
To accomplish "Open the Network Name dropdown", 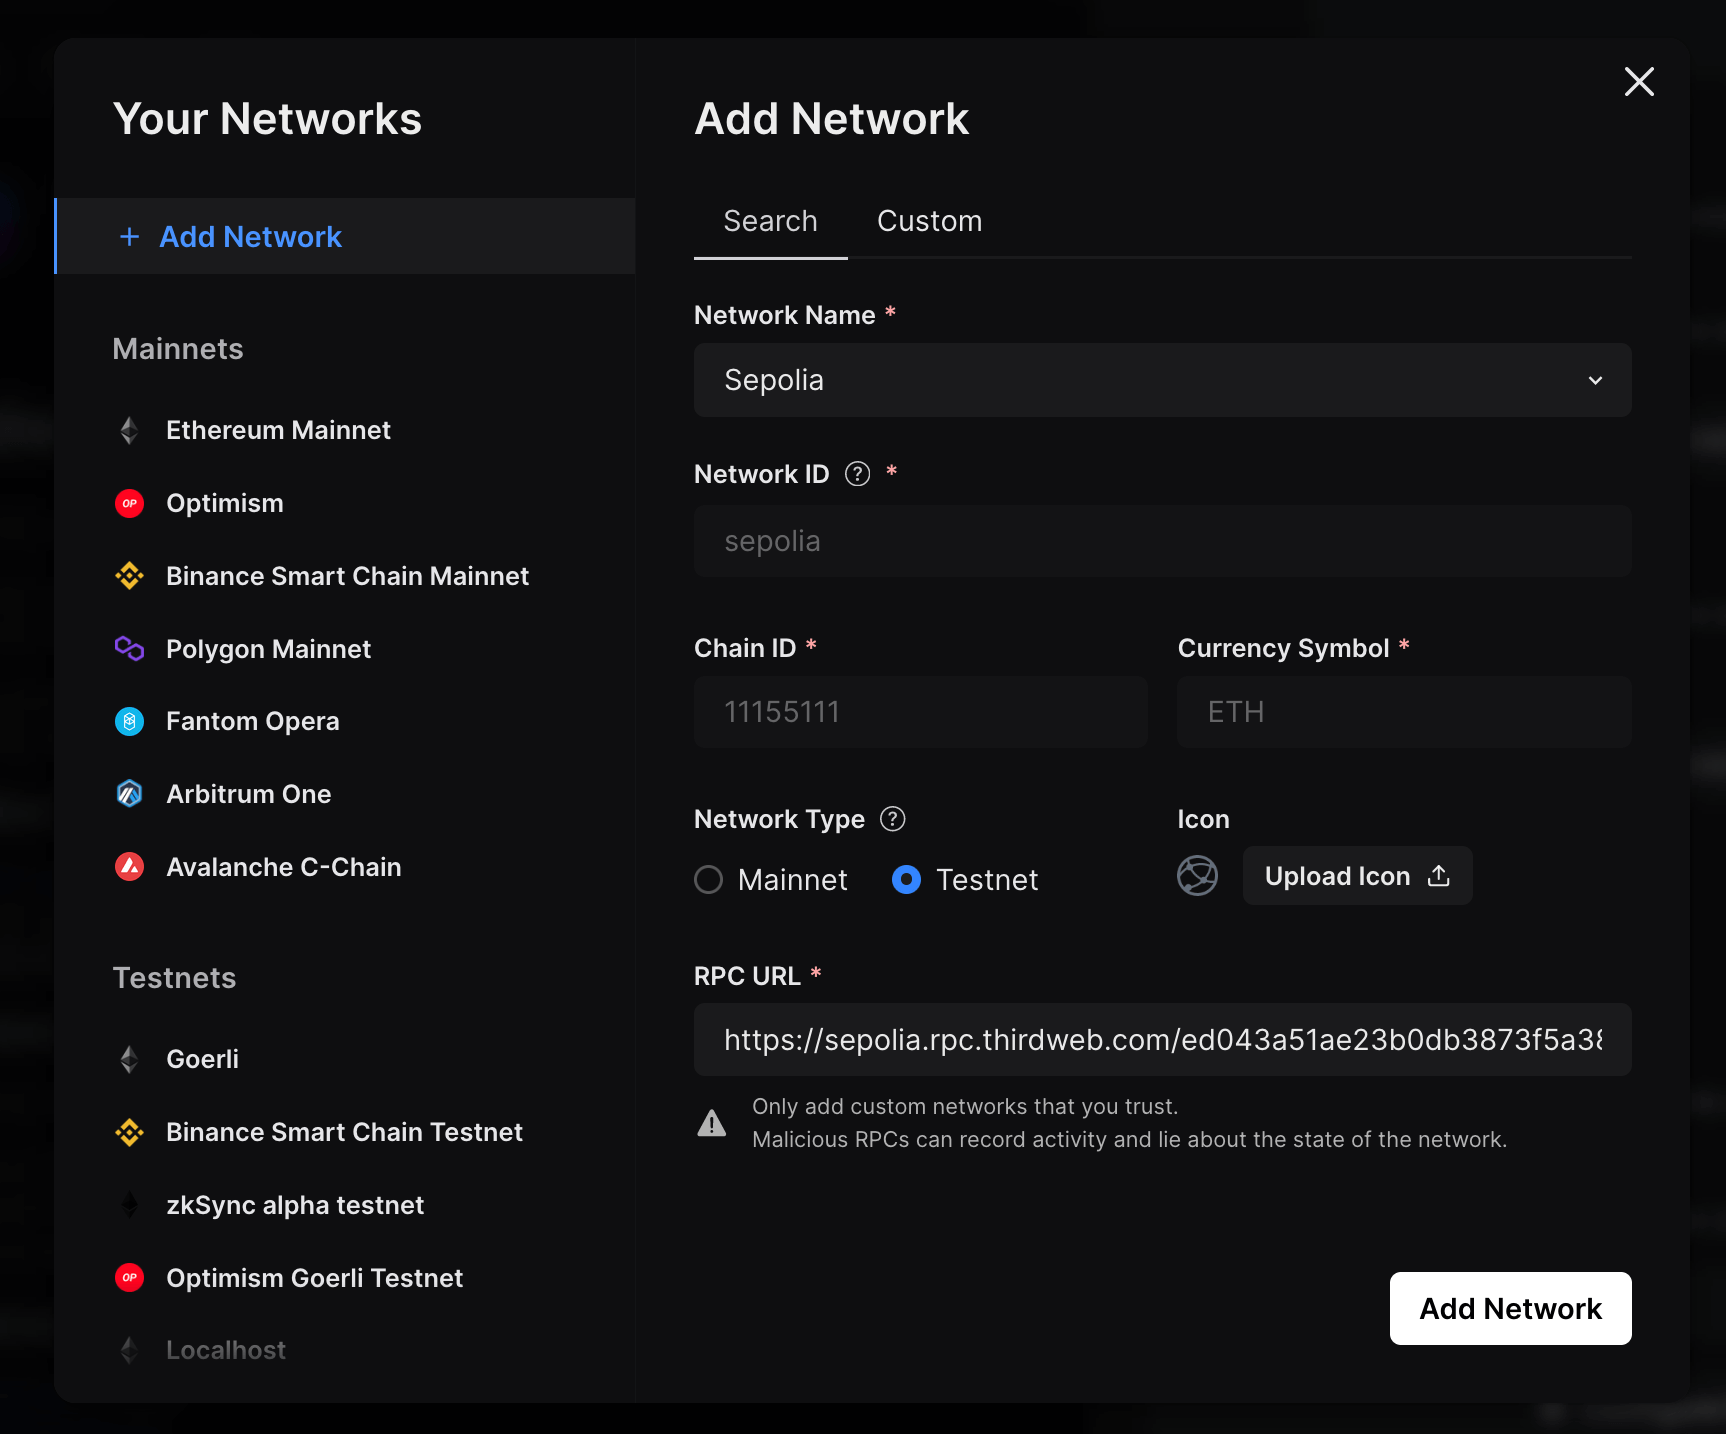I will (1596, 380).
